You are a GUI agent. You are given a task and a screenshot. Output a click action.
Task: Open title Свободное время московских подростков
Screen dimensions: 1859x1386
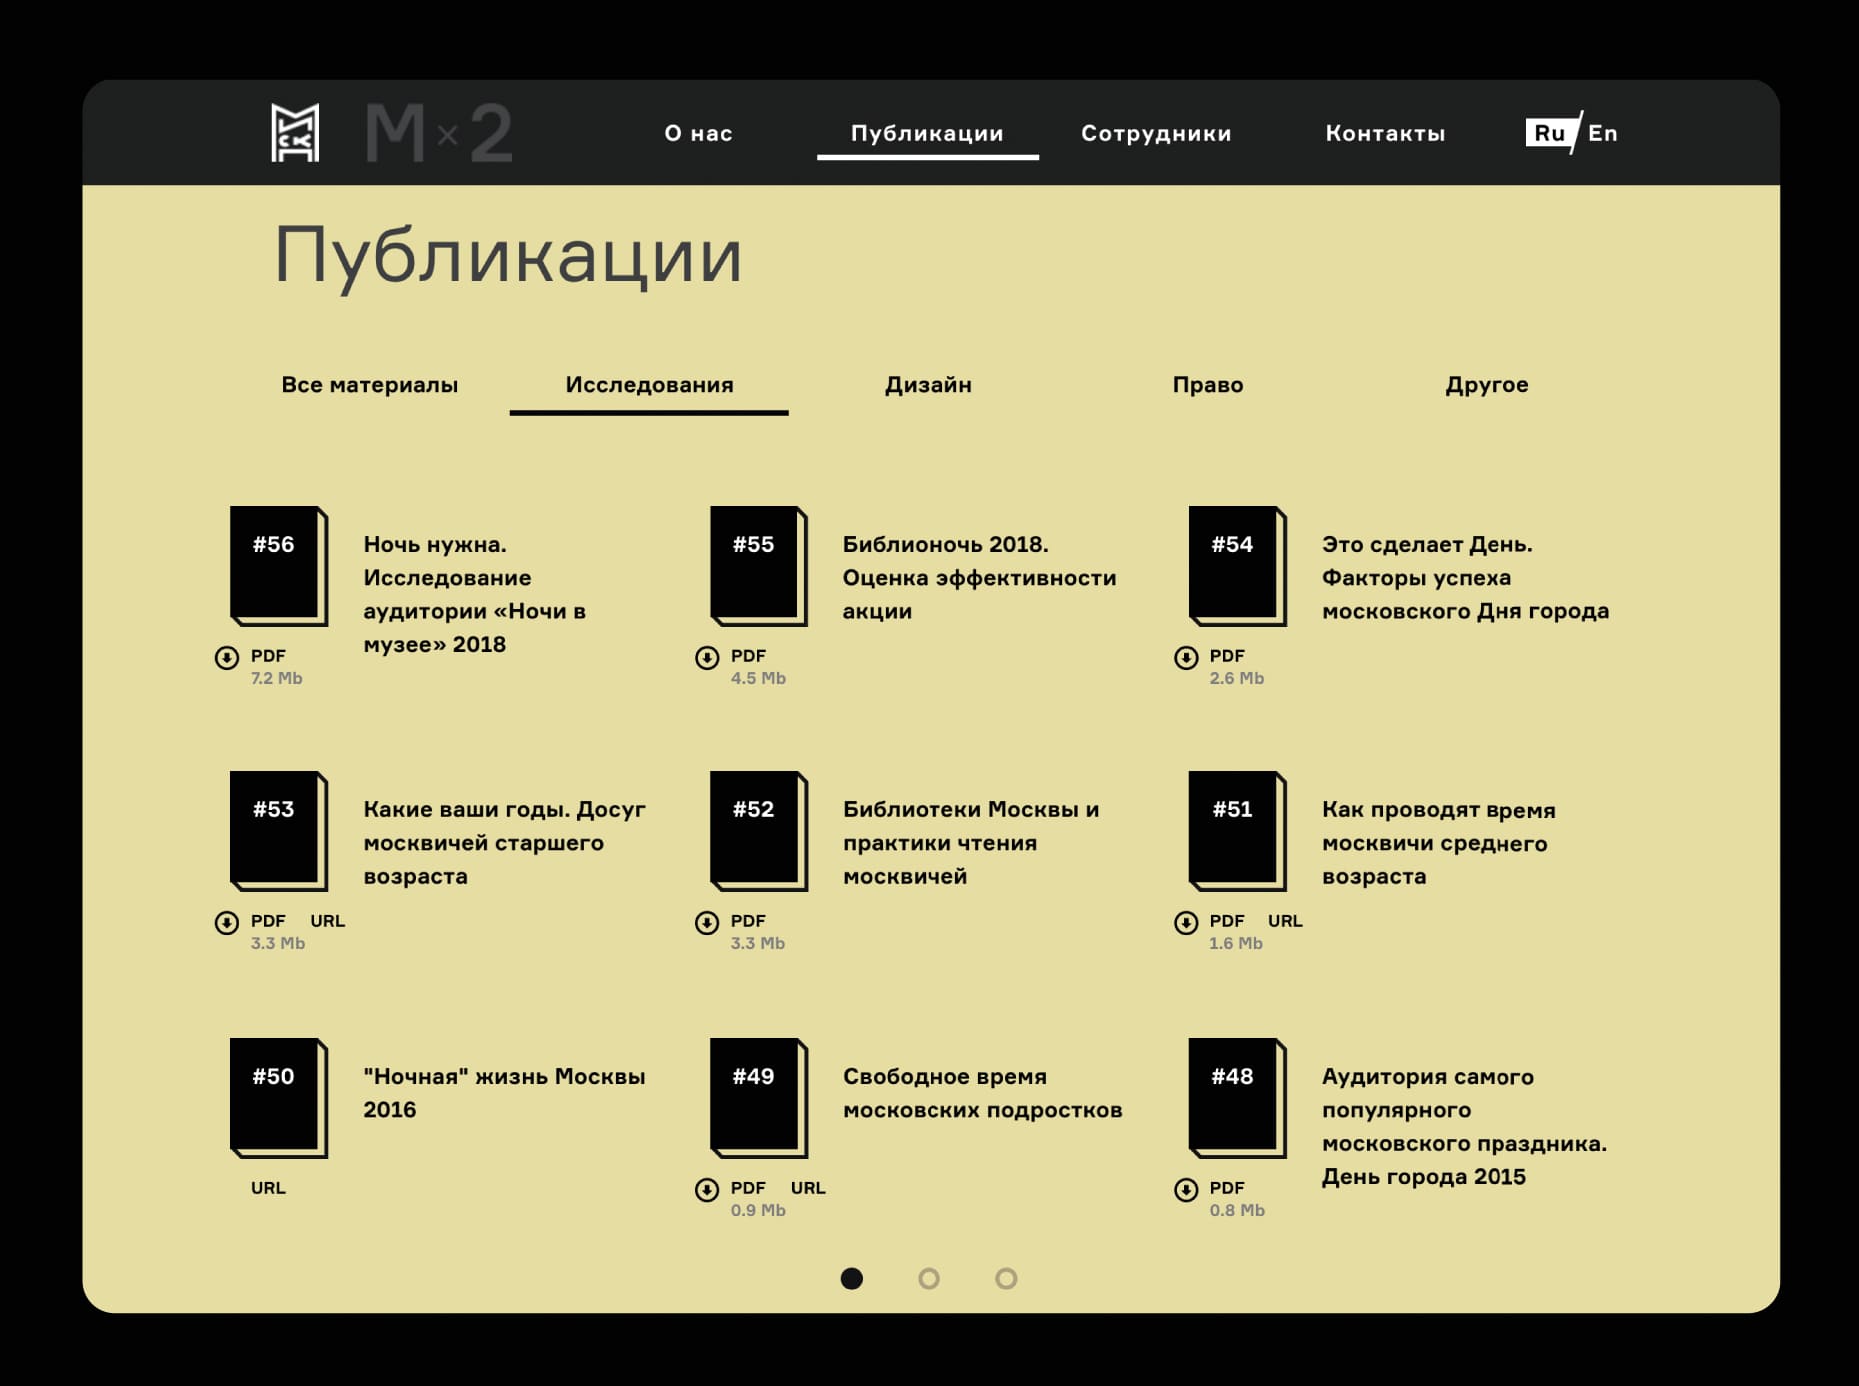(982, 1093)
